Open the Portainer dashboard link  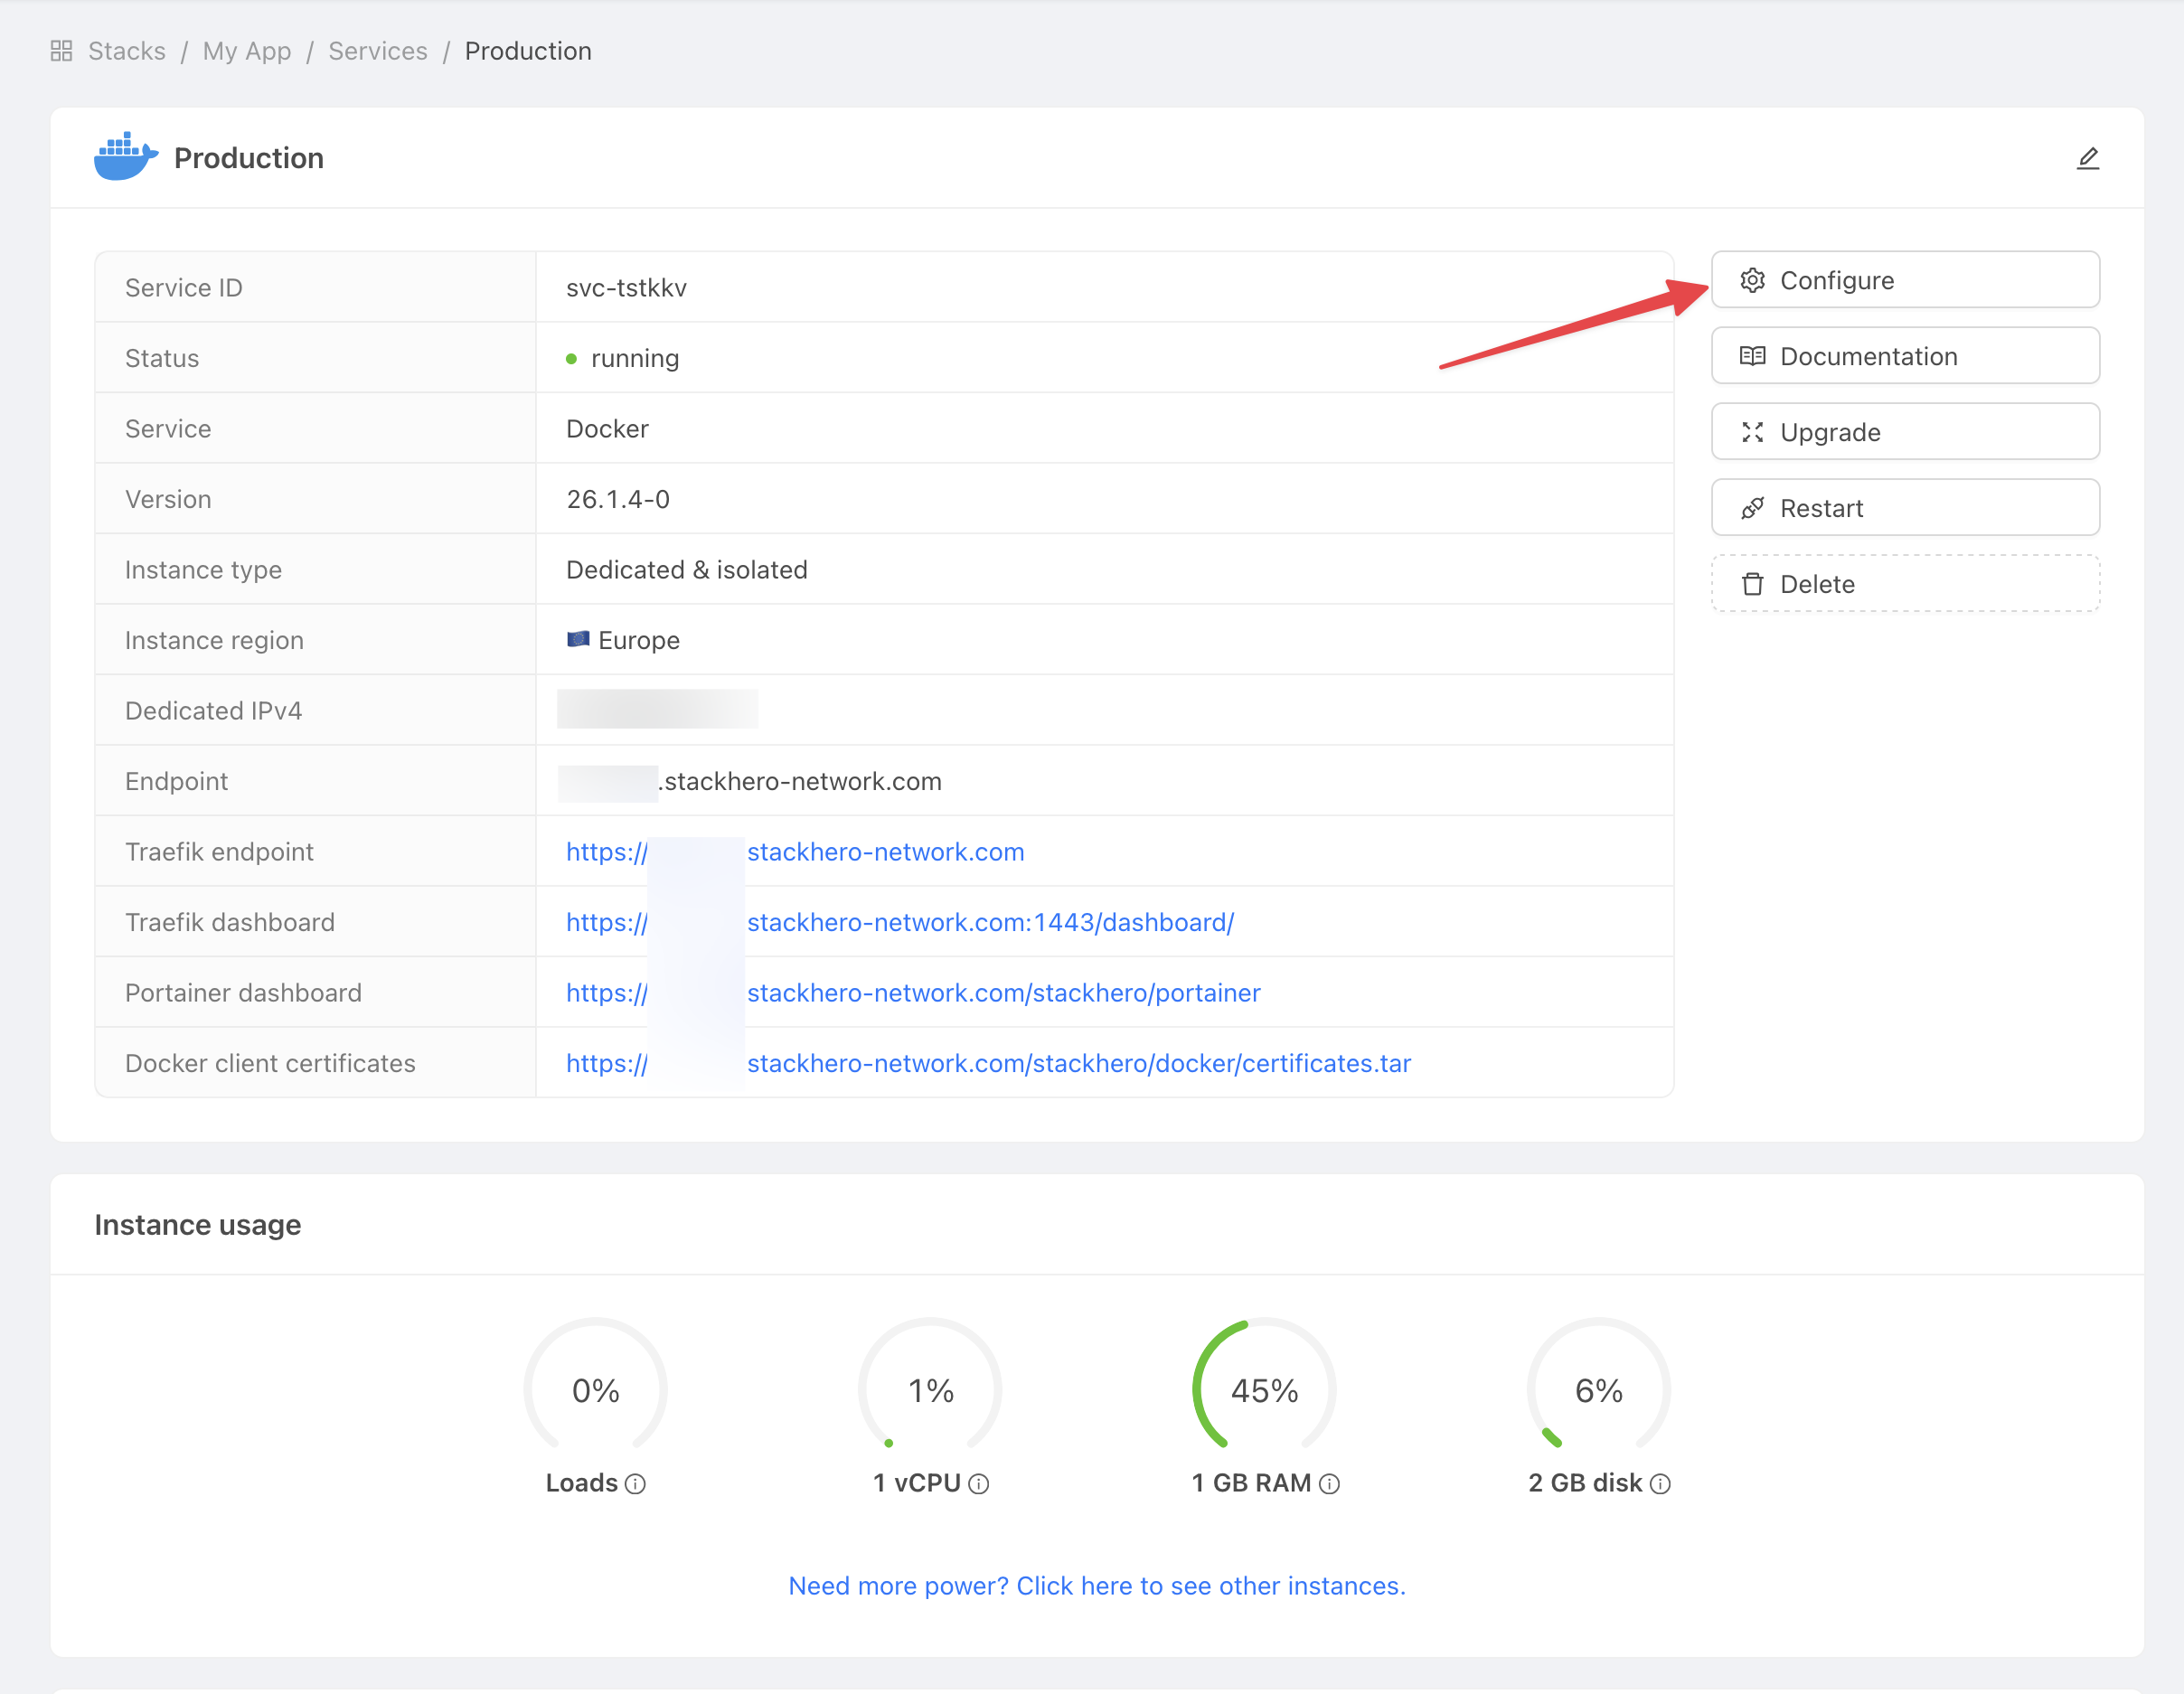[x=1003, y=993]
